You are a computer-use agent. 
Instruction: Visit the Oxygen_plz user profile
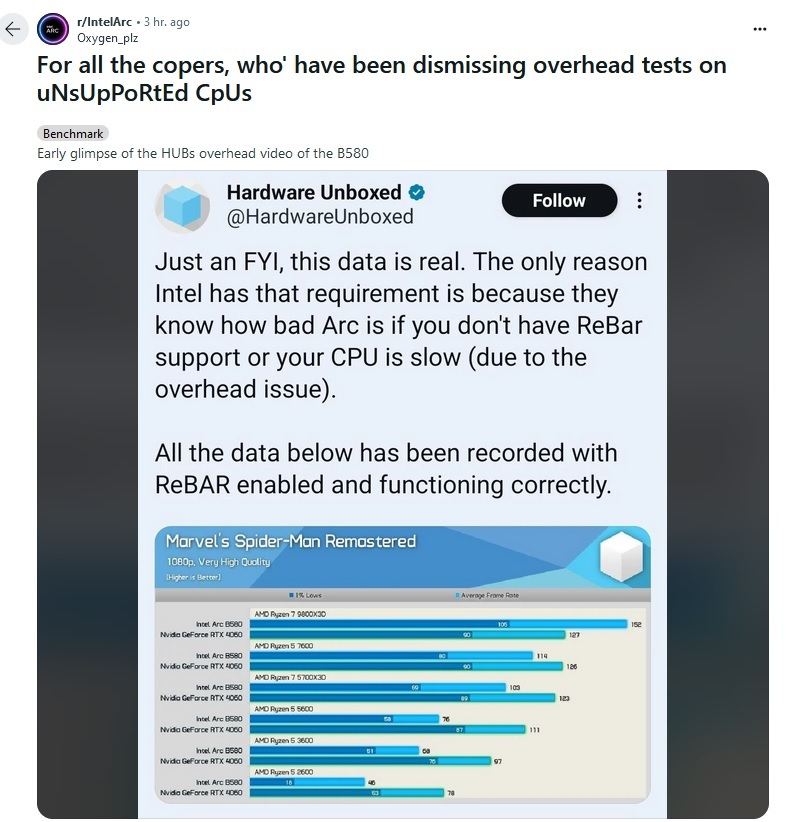tap(108, 37)
